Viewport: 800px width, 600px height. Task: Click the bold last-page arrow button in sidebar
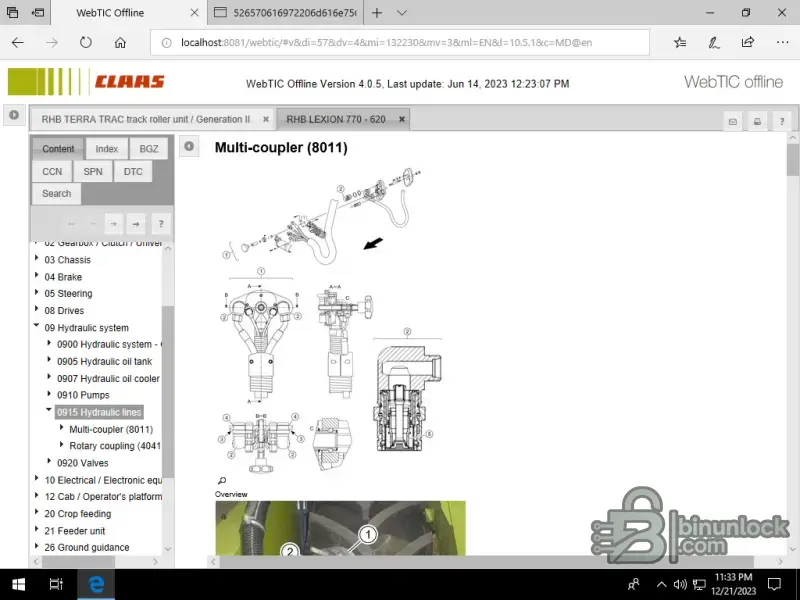(136, 224)
